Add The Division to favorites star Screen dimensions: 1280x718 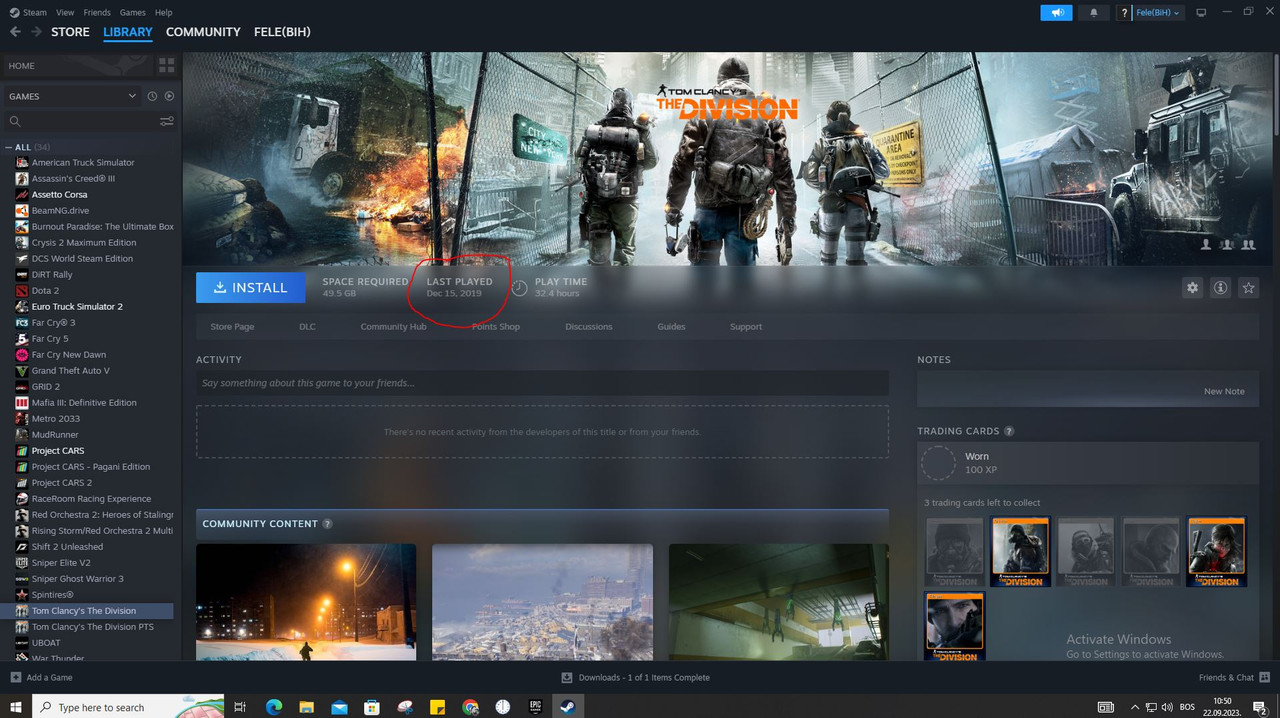(x=1248, y=287)
